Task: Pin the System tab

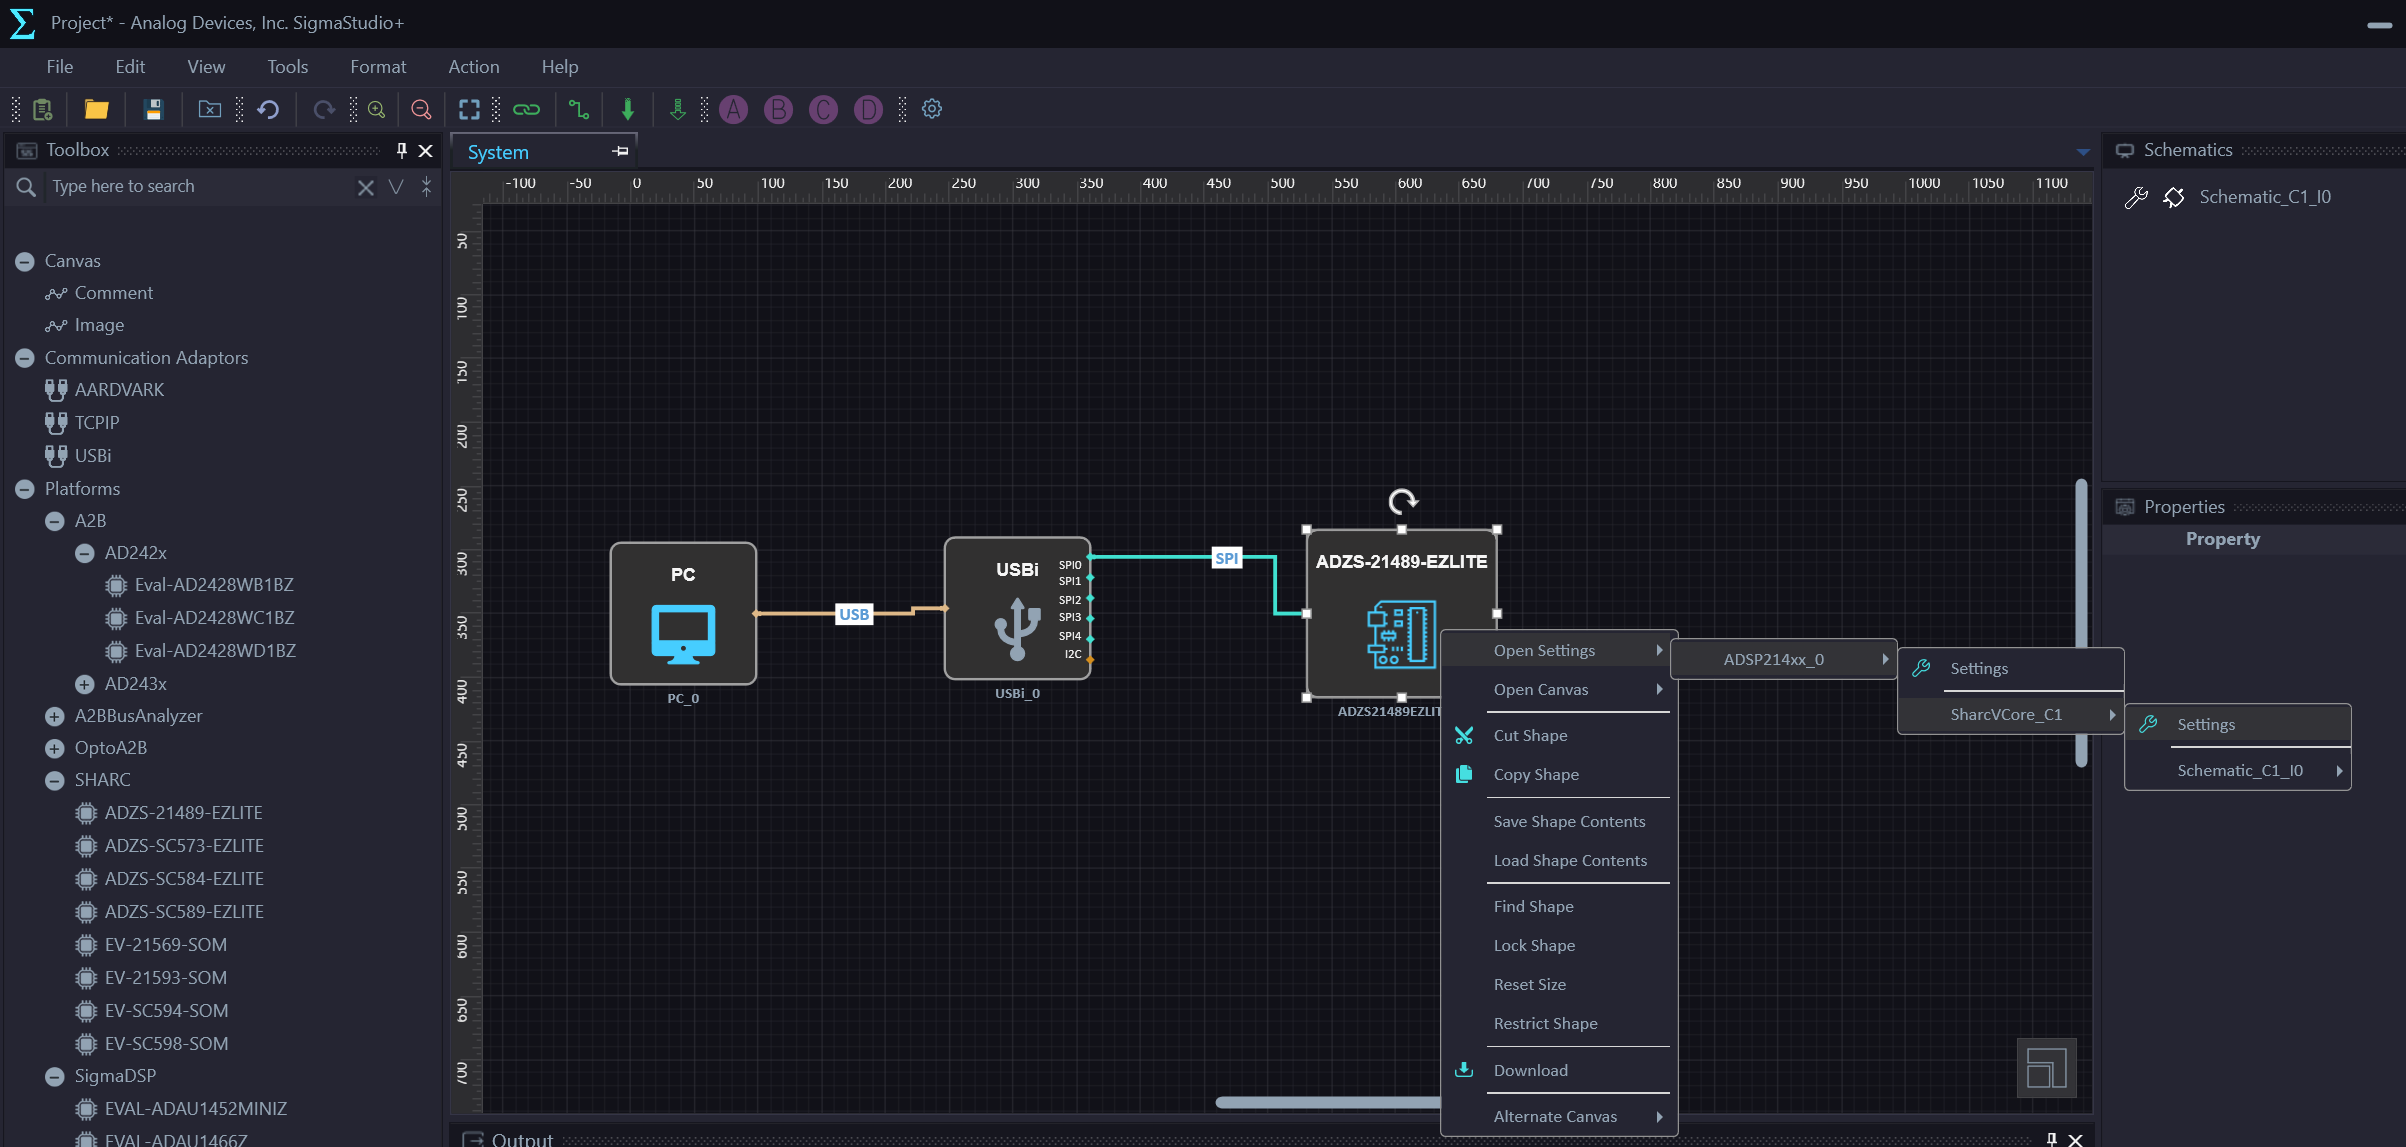Action: coord(620,151)
